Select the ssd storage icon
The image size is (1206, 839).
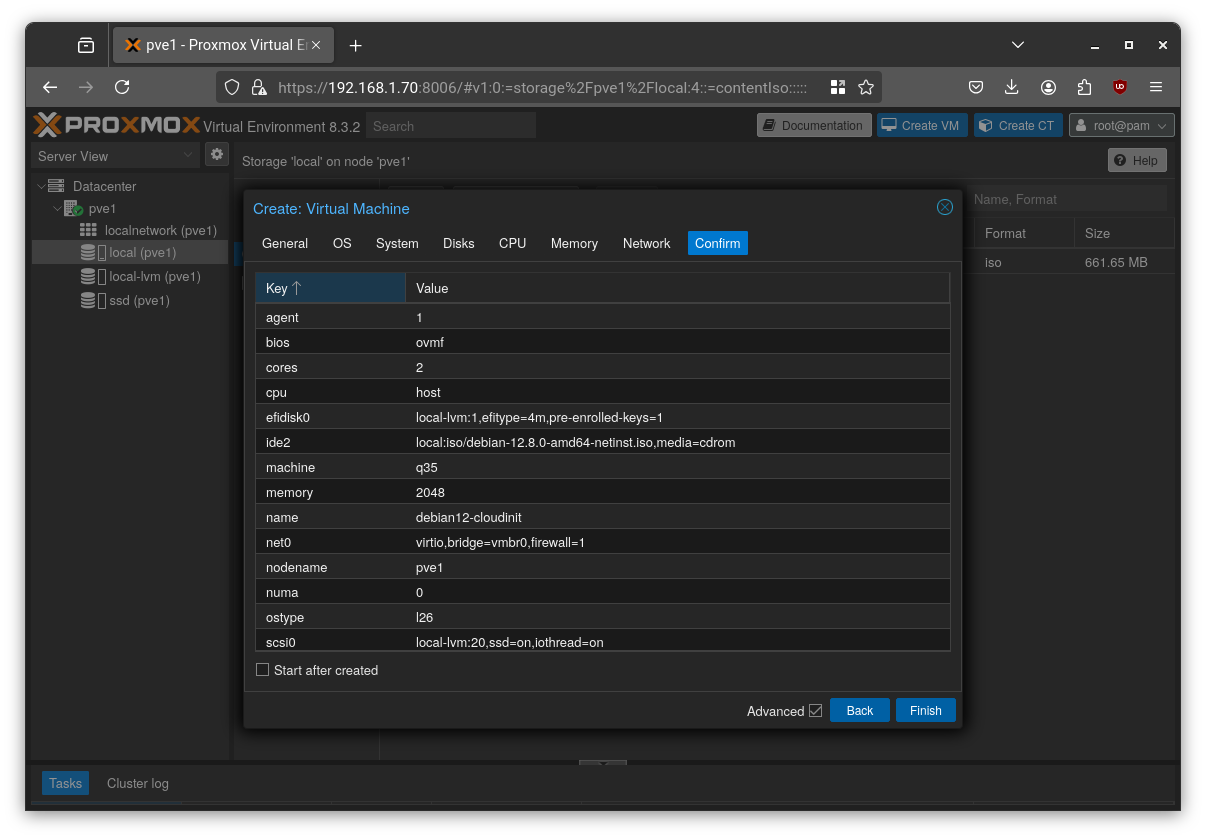click(x=89, y=300)
